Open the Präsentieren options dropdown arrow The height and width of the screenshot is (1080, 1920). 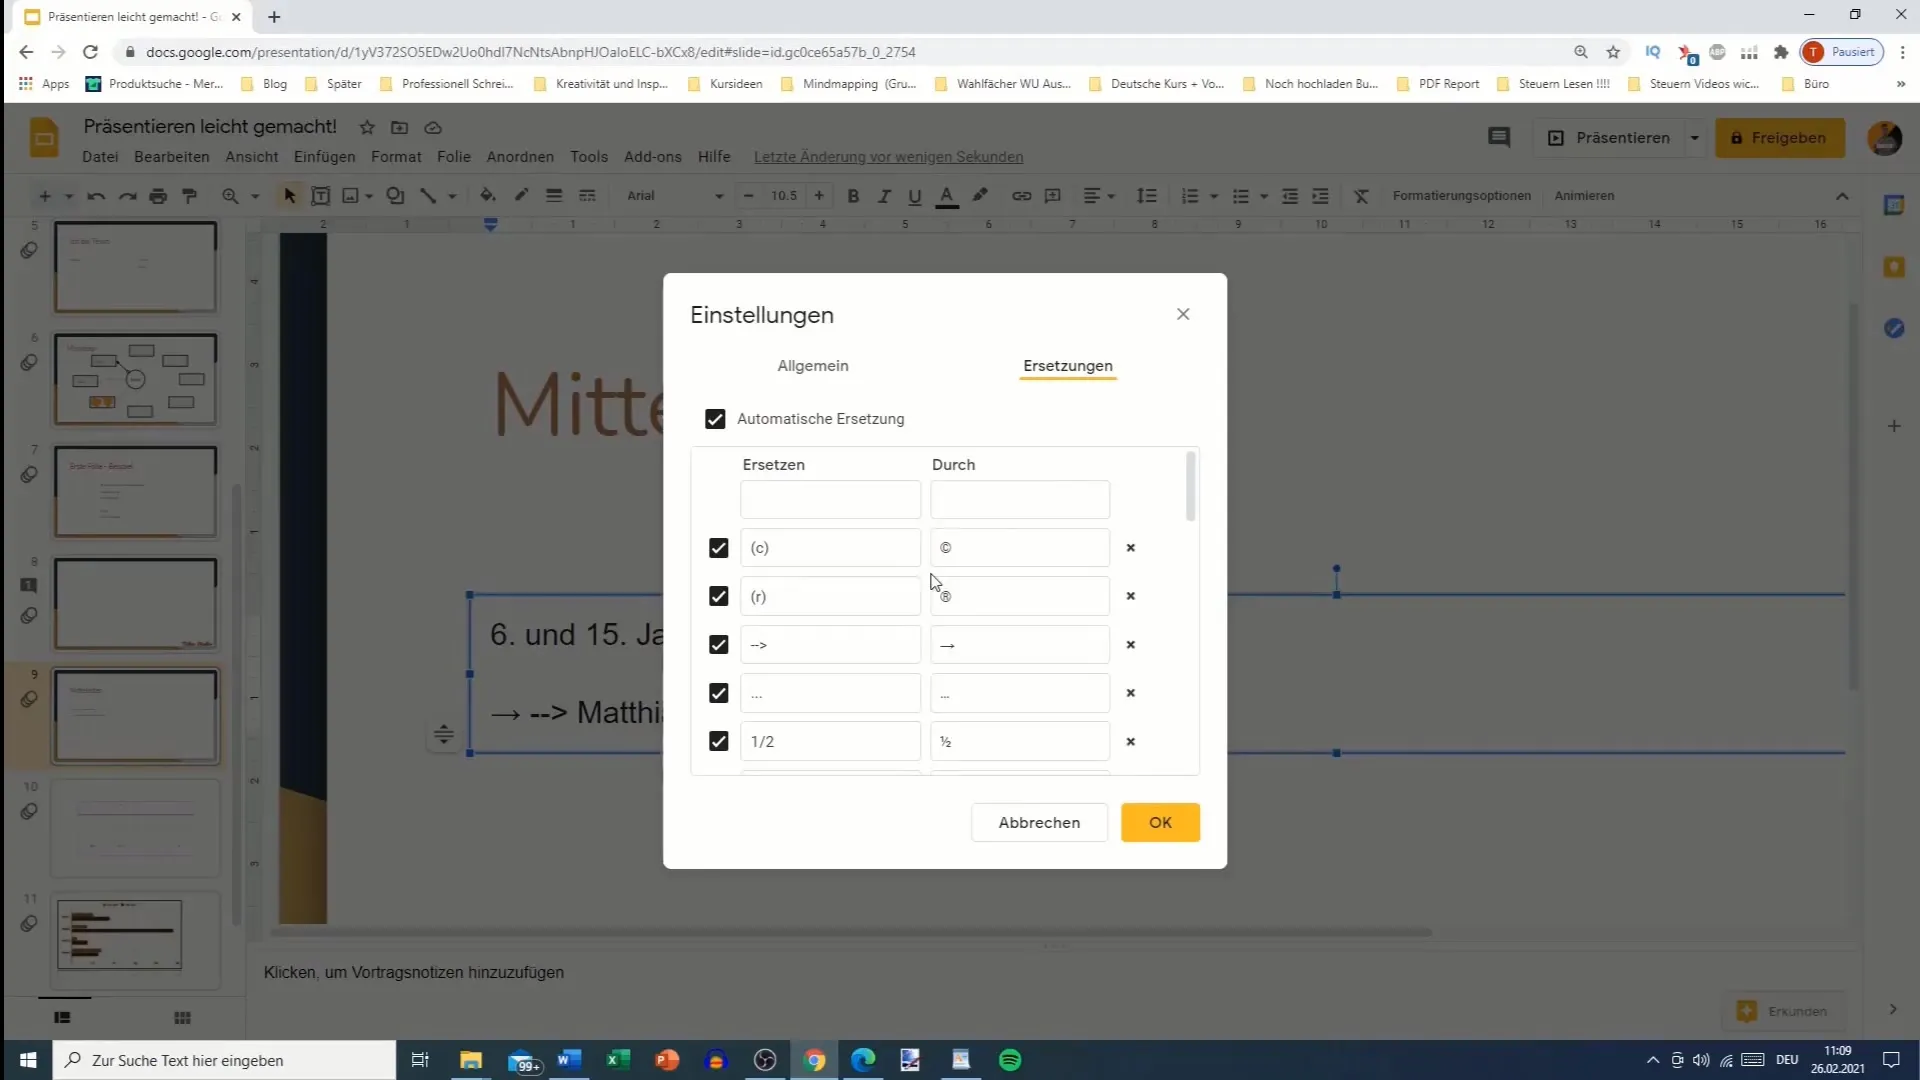tap(1694, 138)
